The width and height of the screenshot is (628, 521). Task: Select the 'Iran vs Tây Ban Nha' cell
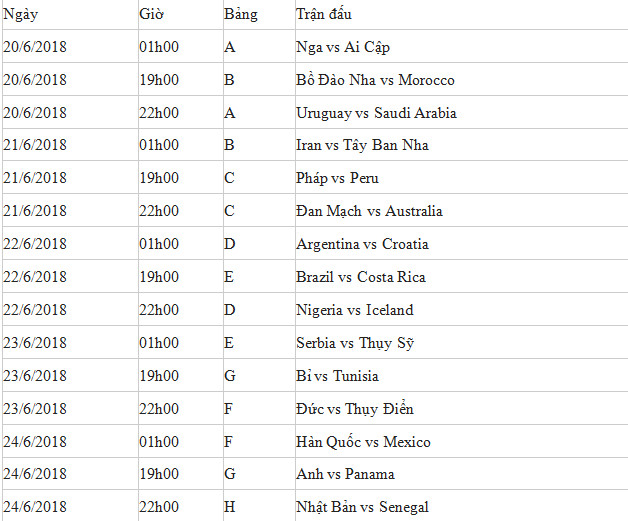(x=362, y=145)
